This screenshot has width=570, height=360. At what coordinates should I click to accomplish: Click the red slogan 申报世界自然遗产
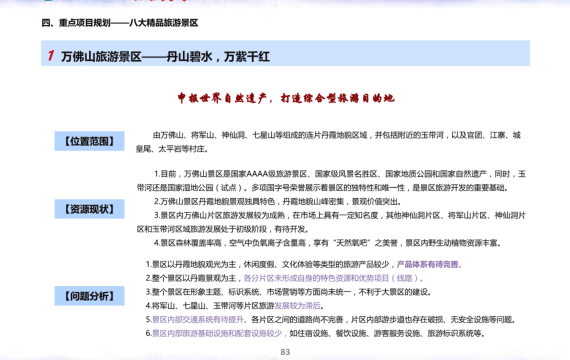click(222, 98)
